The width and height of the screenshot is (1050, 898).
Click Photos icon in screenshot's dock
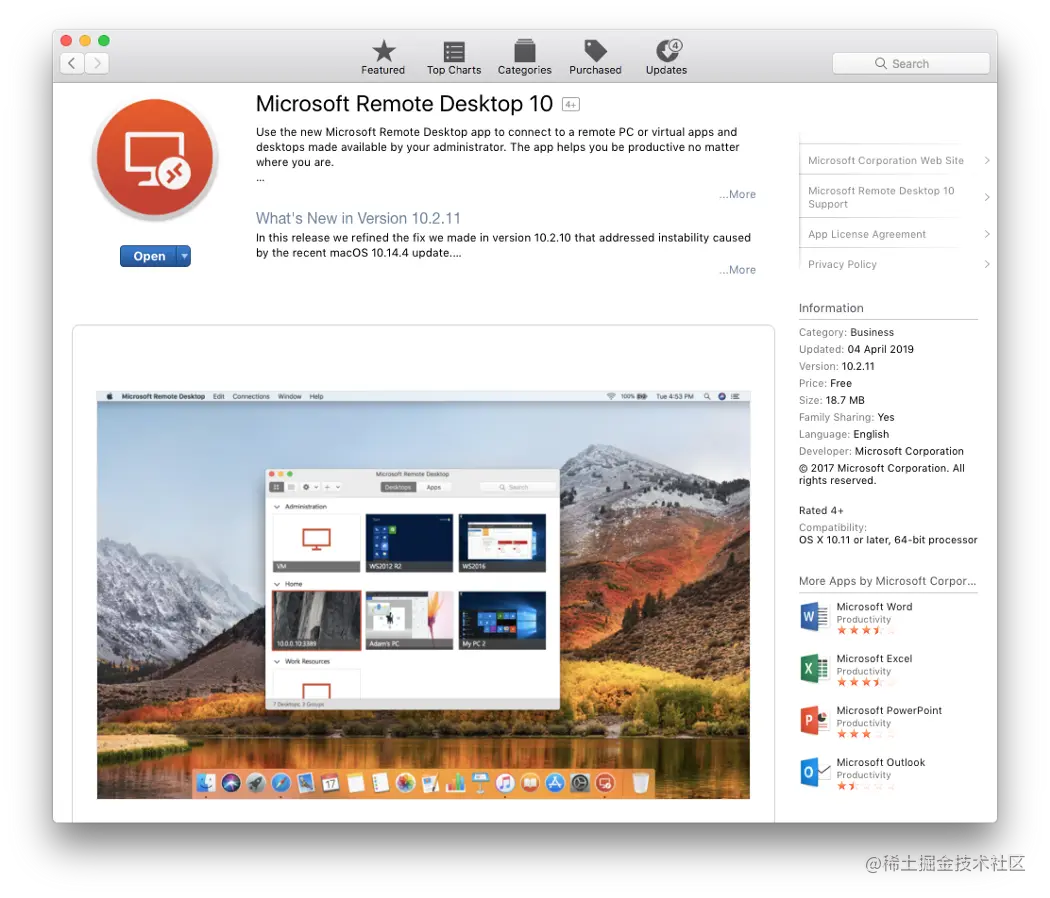click(405, 783)
